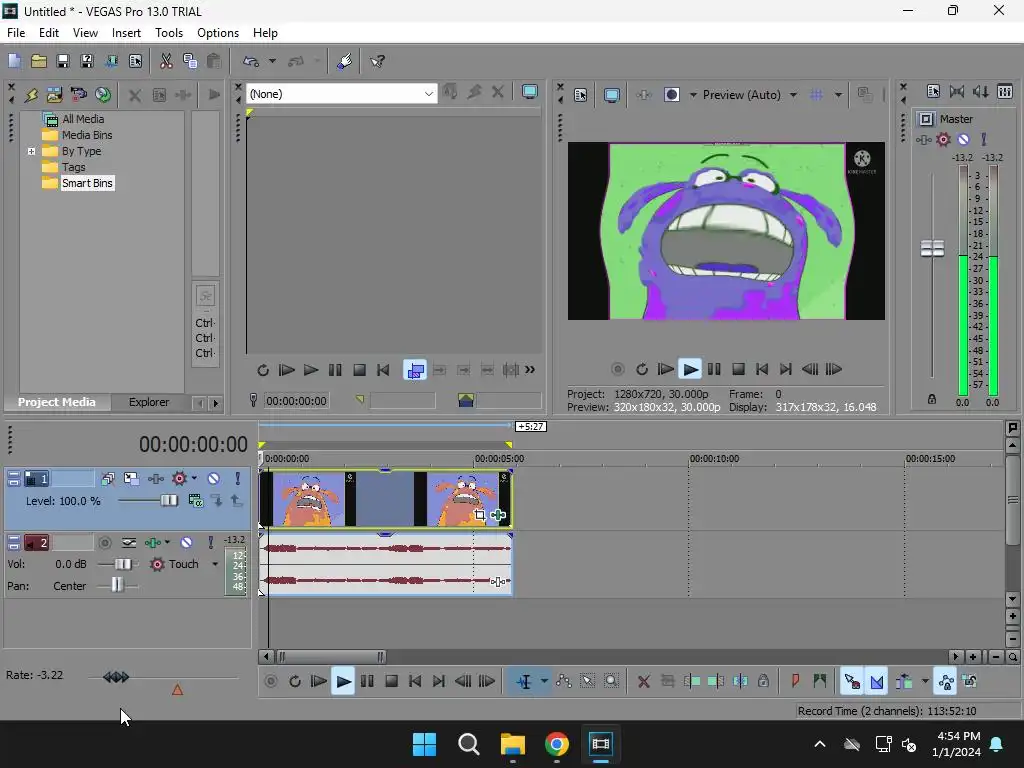
Task: Toggle Lock Envelopes to Events button
Action: (946, 682)
